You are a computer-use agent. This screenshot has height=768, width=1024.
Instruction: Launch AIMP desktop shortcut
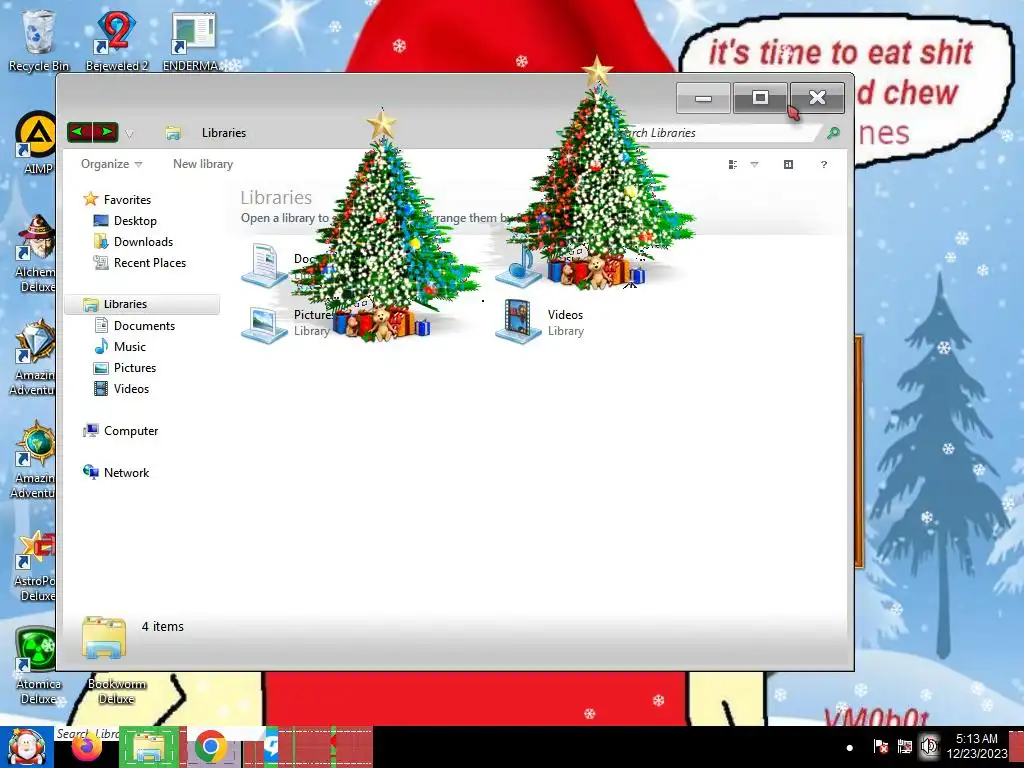(37, 144)
